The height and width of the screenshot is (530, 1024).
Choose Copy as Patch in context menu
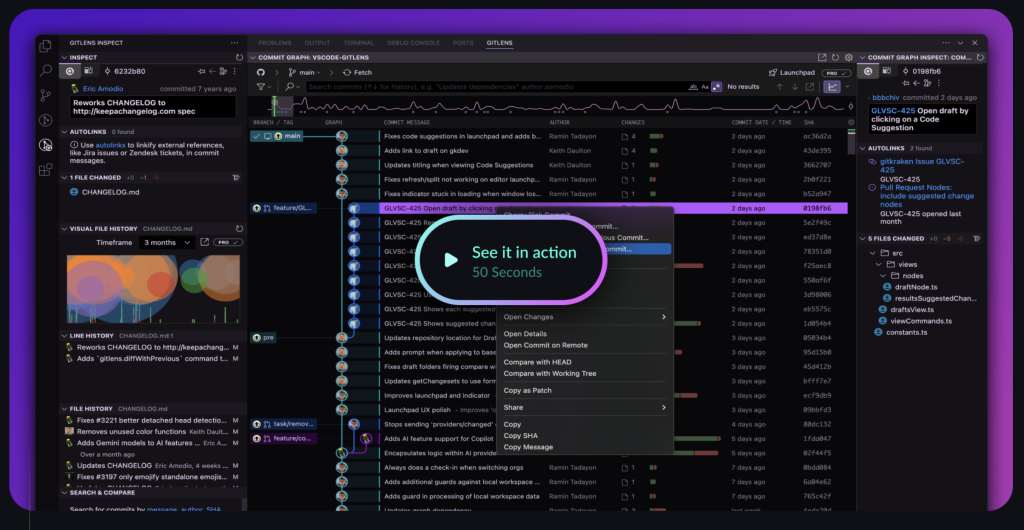click(x=528, y=390)
